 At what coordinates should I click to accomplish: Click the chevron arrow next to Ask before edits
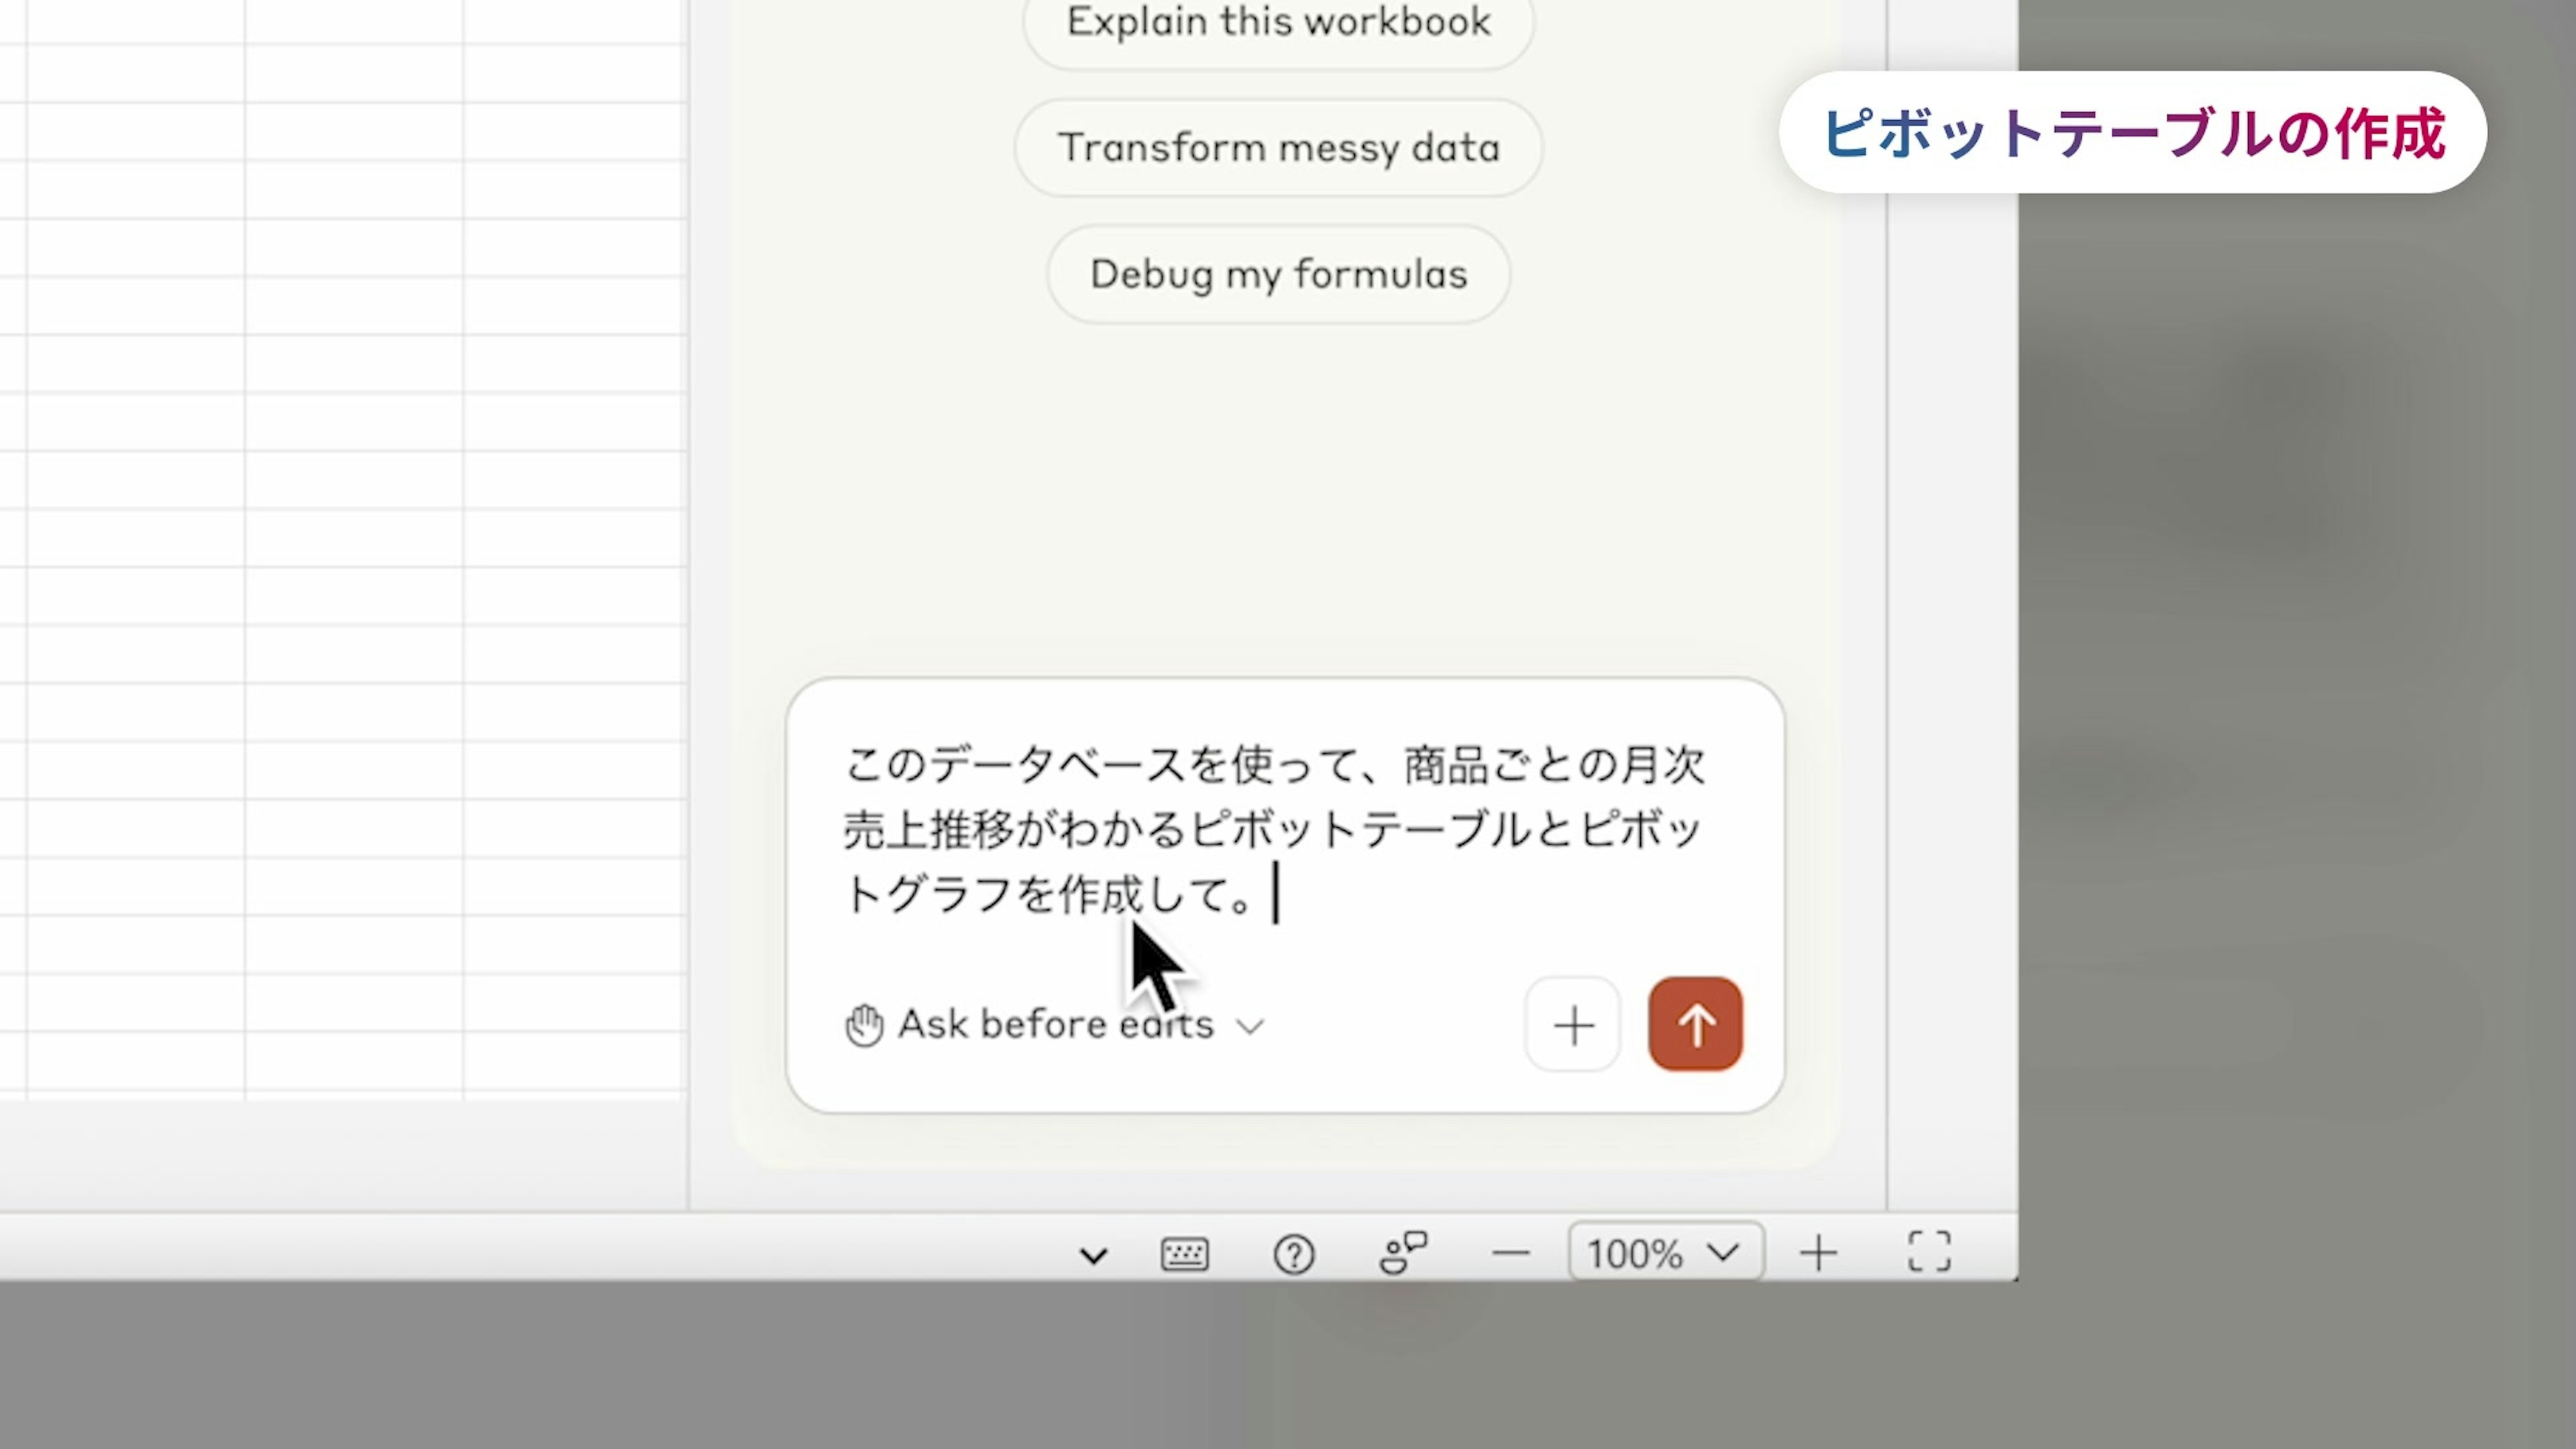coord(1250,1027)
